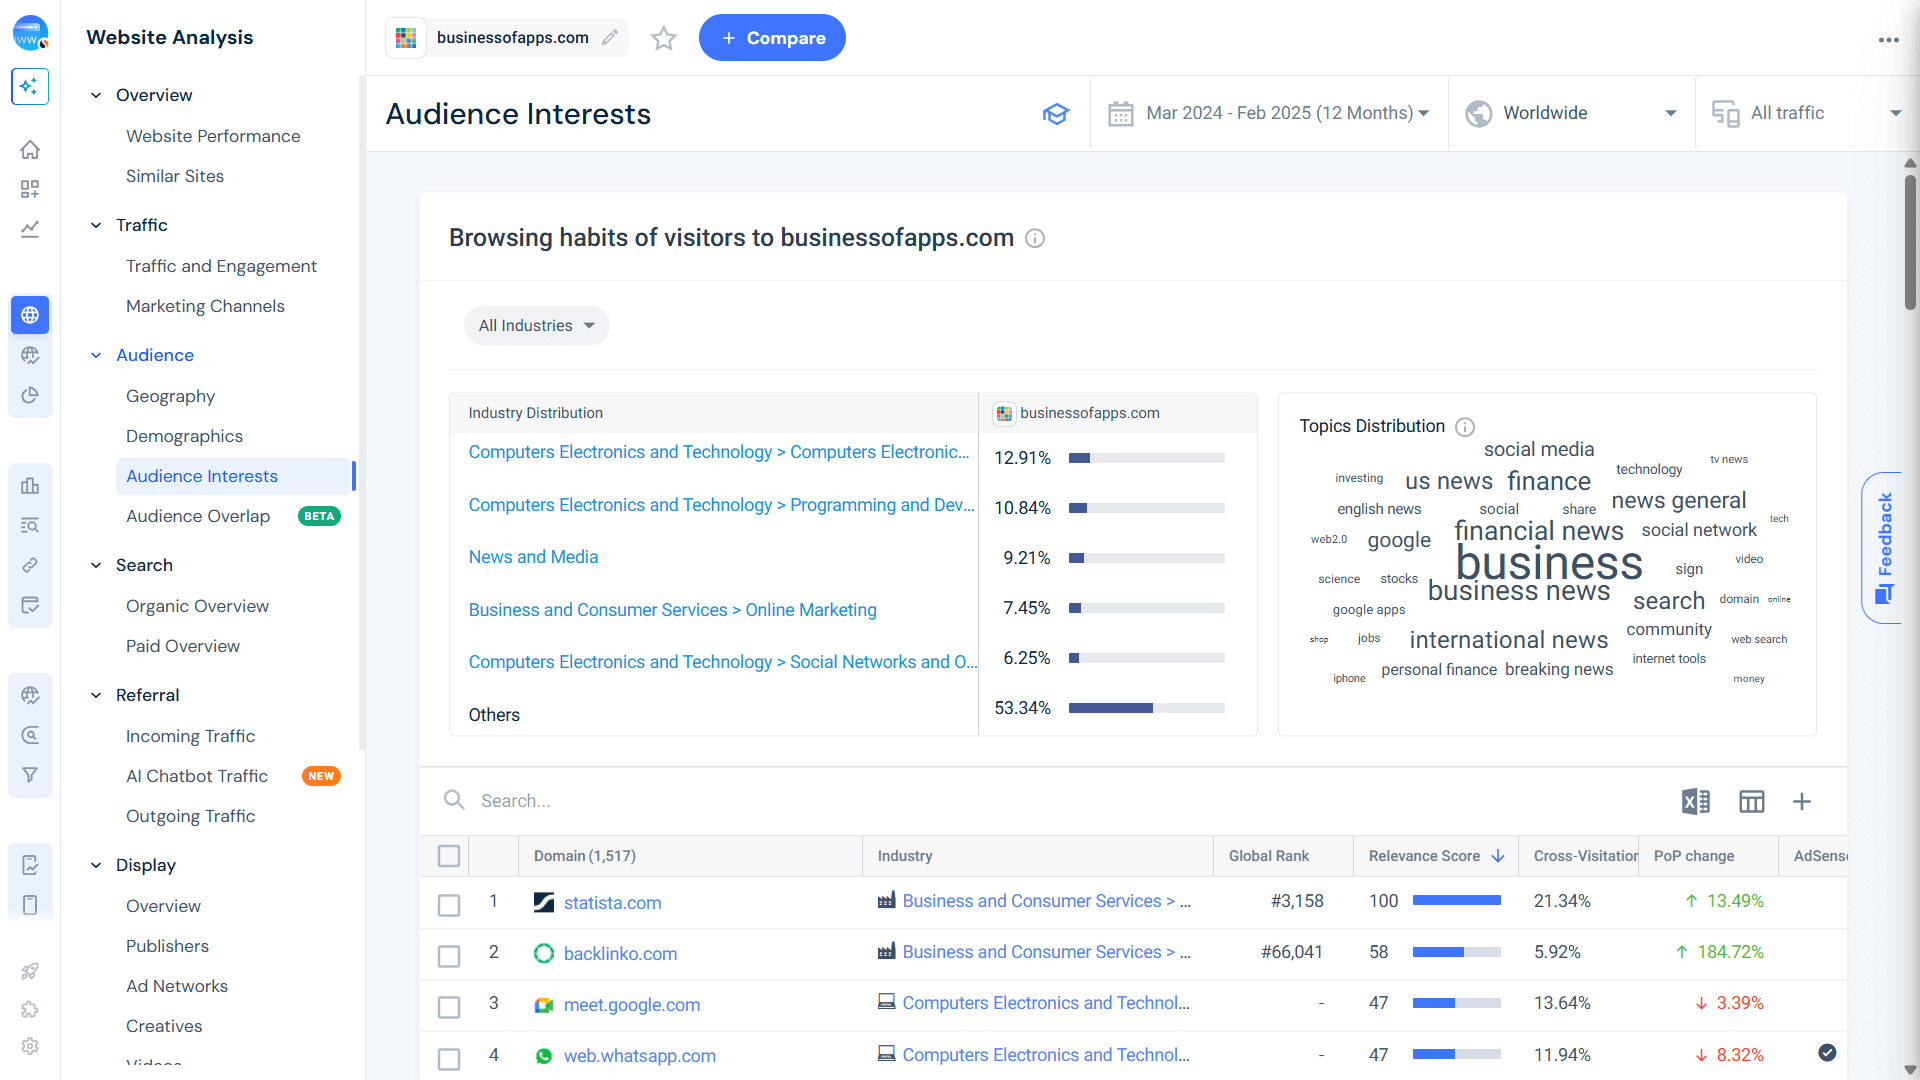Image resolution: width=1920 pixels, height=1080 pixels.
Task: Collapse the Audience section in sidebar
Action: point(96,355)
